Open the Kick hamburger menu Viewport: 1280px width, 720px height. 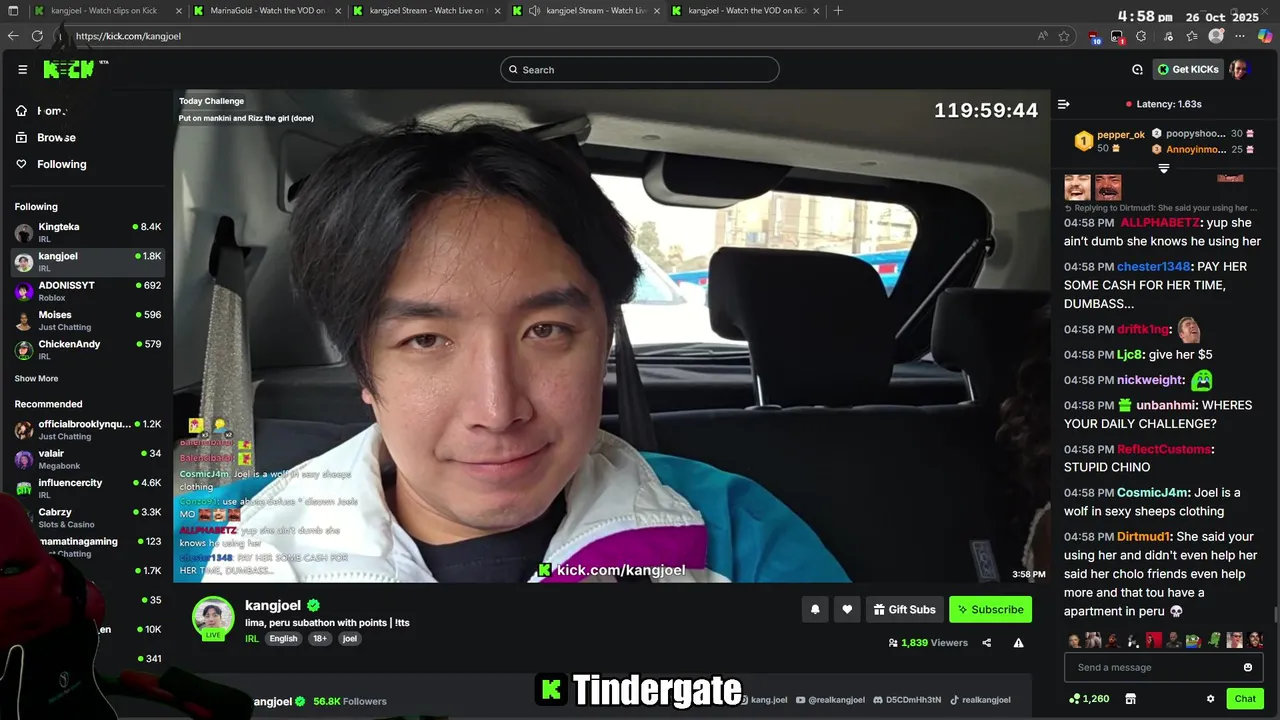pyautogui.click(x=22, y=69)
